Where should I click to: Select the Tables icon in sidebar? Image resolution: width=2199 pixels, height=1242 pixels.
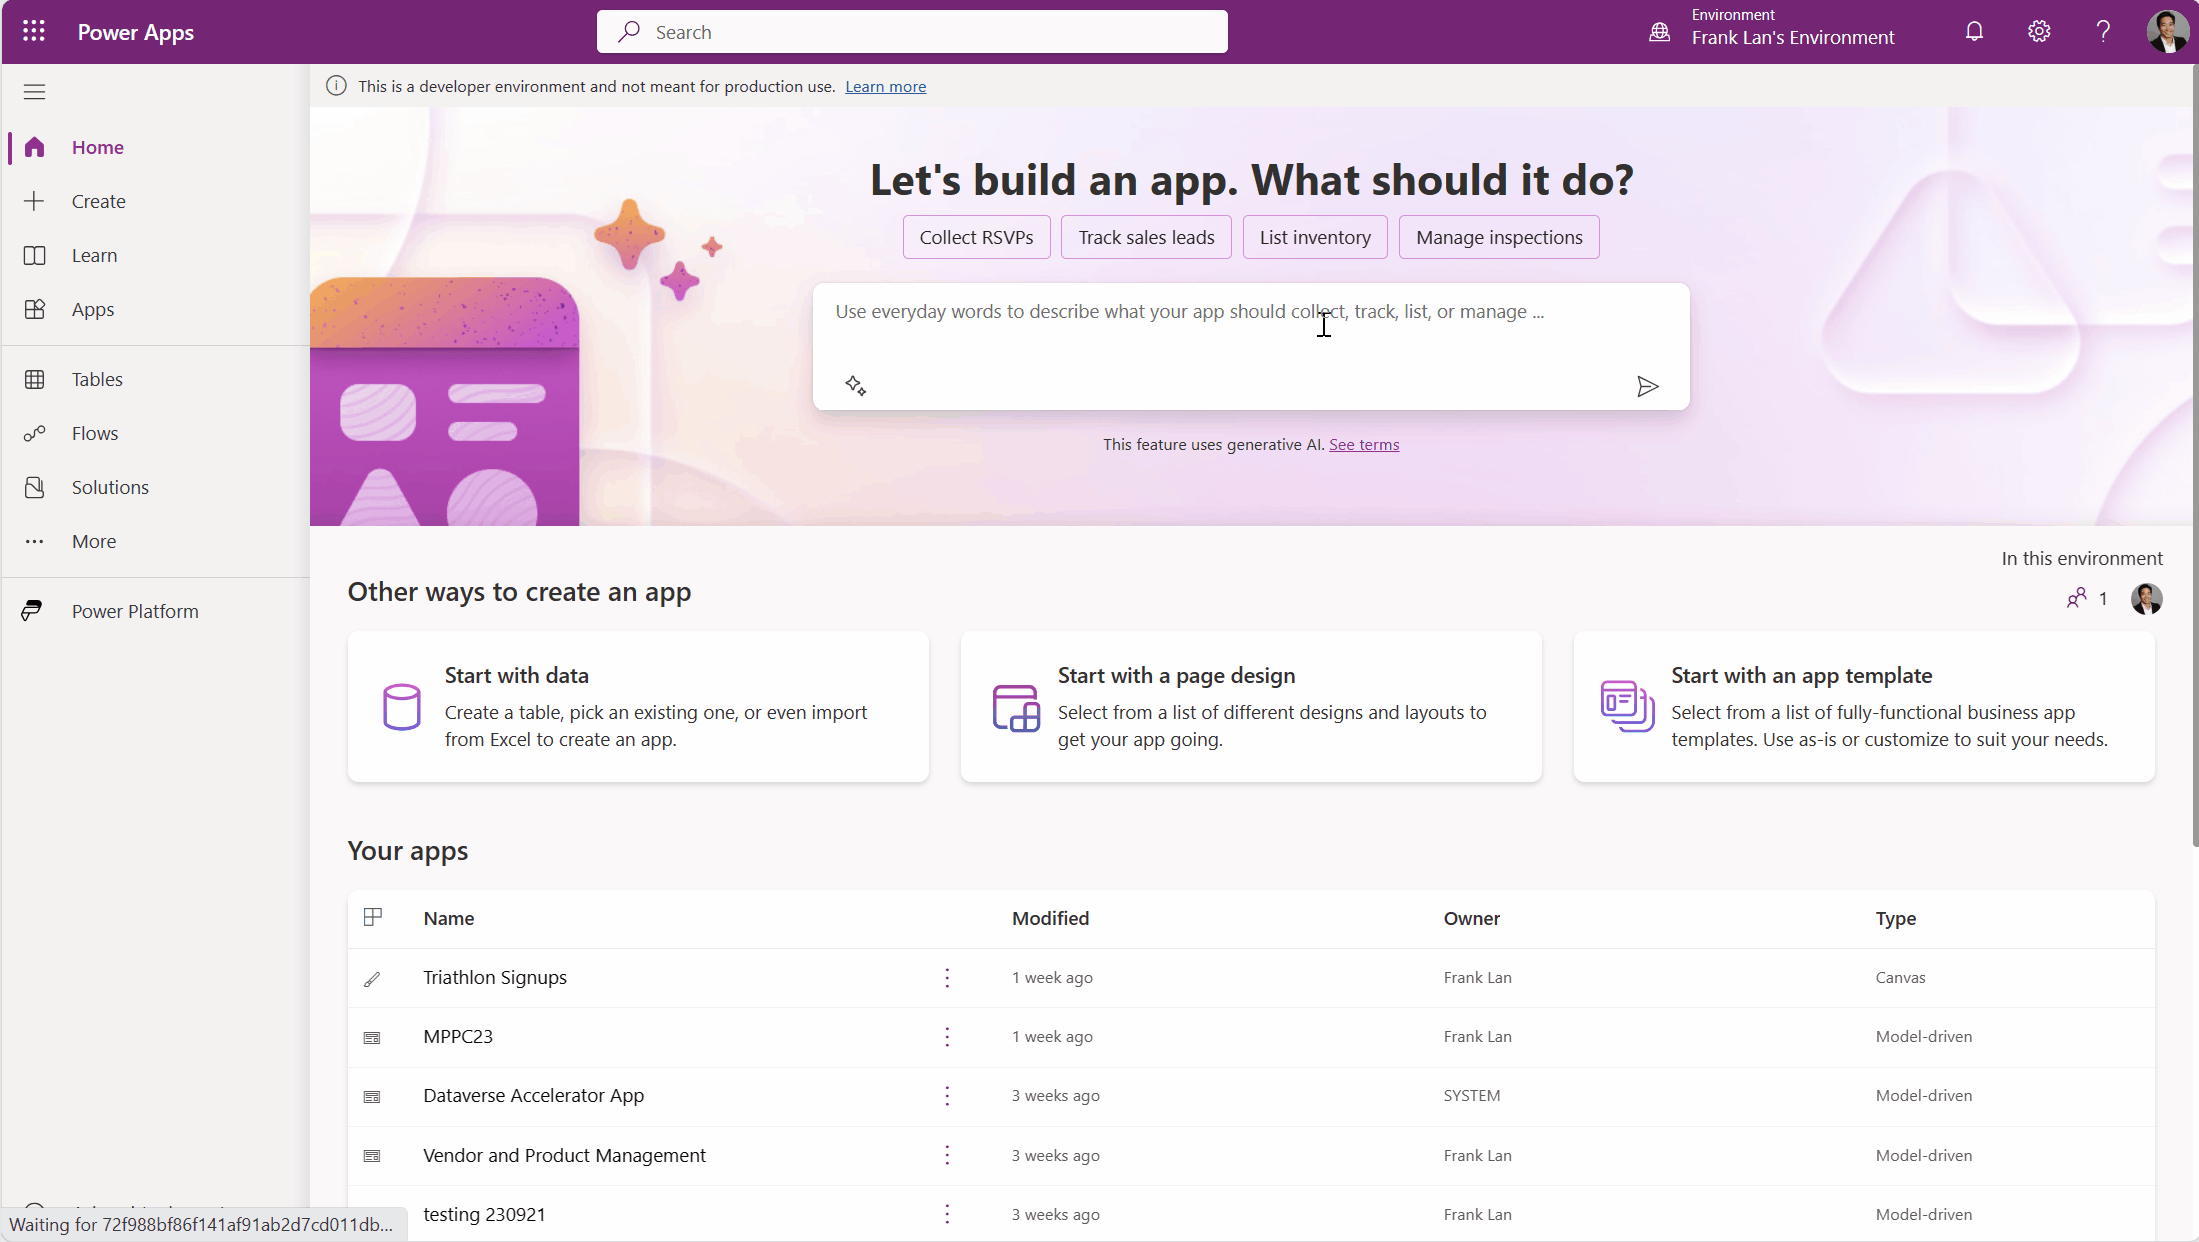click(x=34, y=378)
